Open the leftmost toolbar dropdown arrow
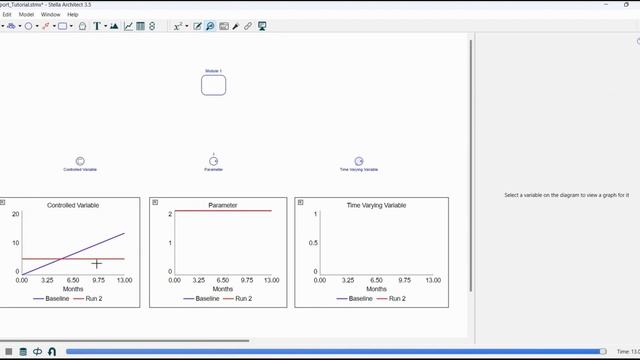 point(2,27)
